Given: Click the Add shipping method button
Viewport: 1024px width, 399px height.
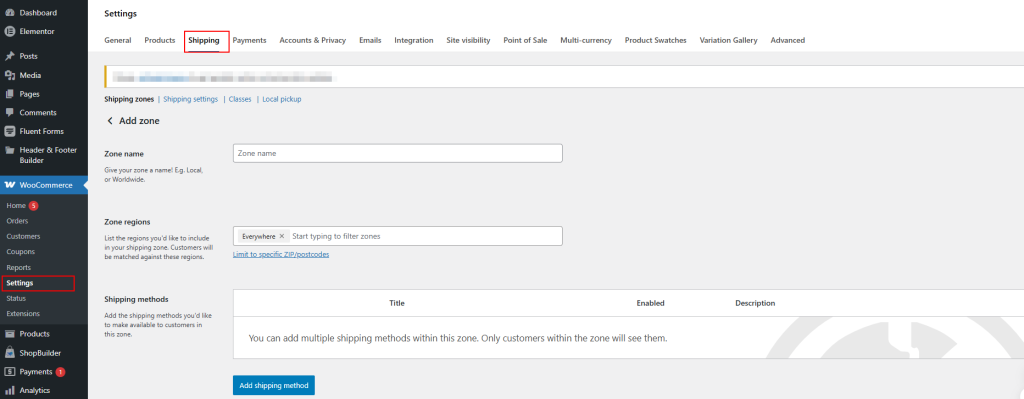Looking at the screenshot, I should click(274, 385).
